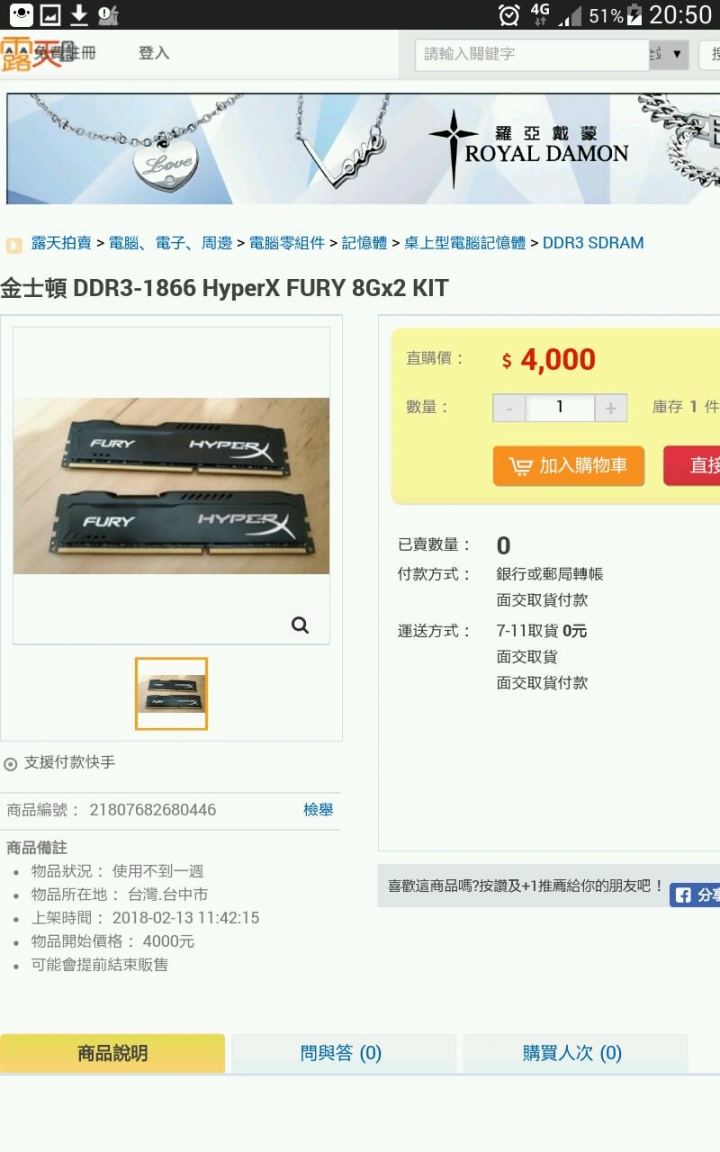Click the keyword search input field
Screen dimensions: 720x1152
[532, 54]
